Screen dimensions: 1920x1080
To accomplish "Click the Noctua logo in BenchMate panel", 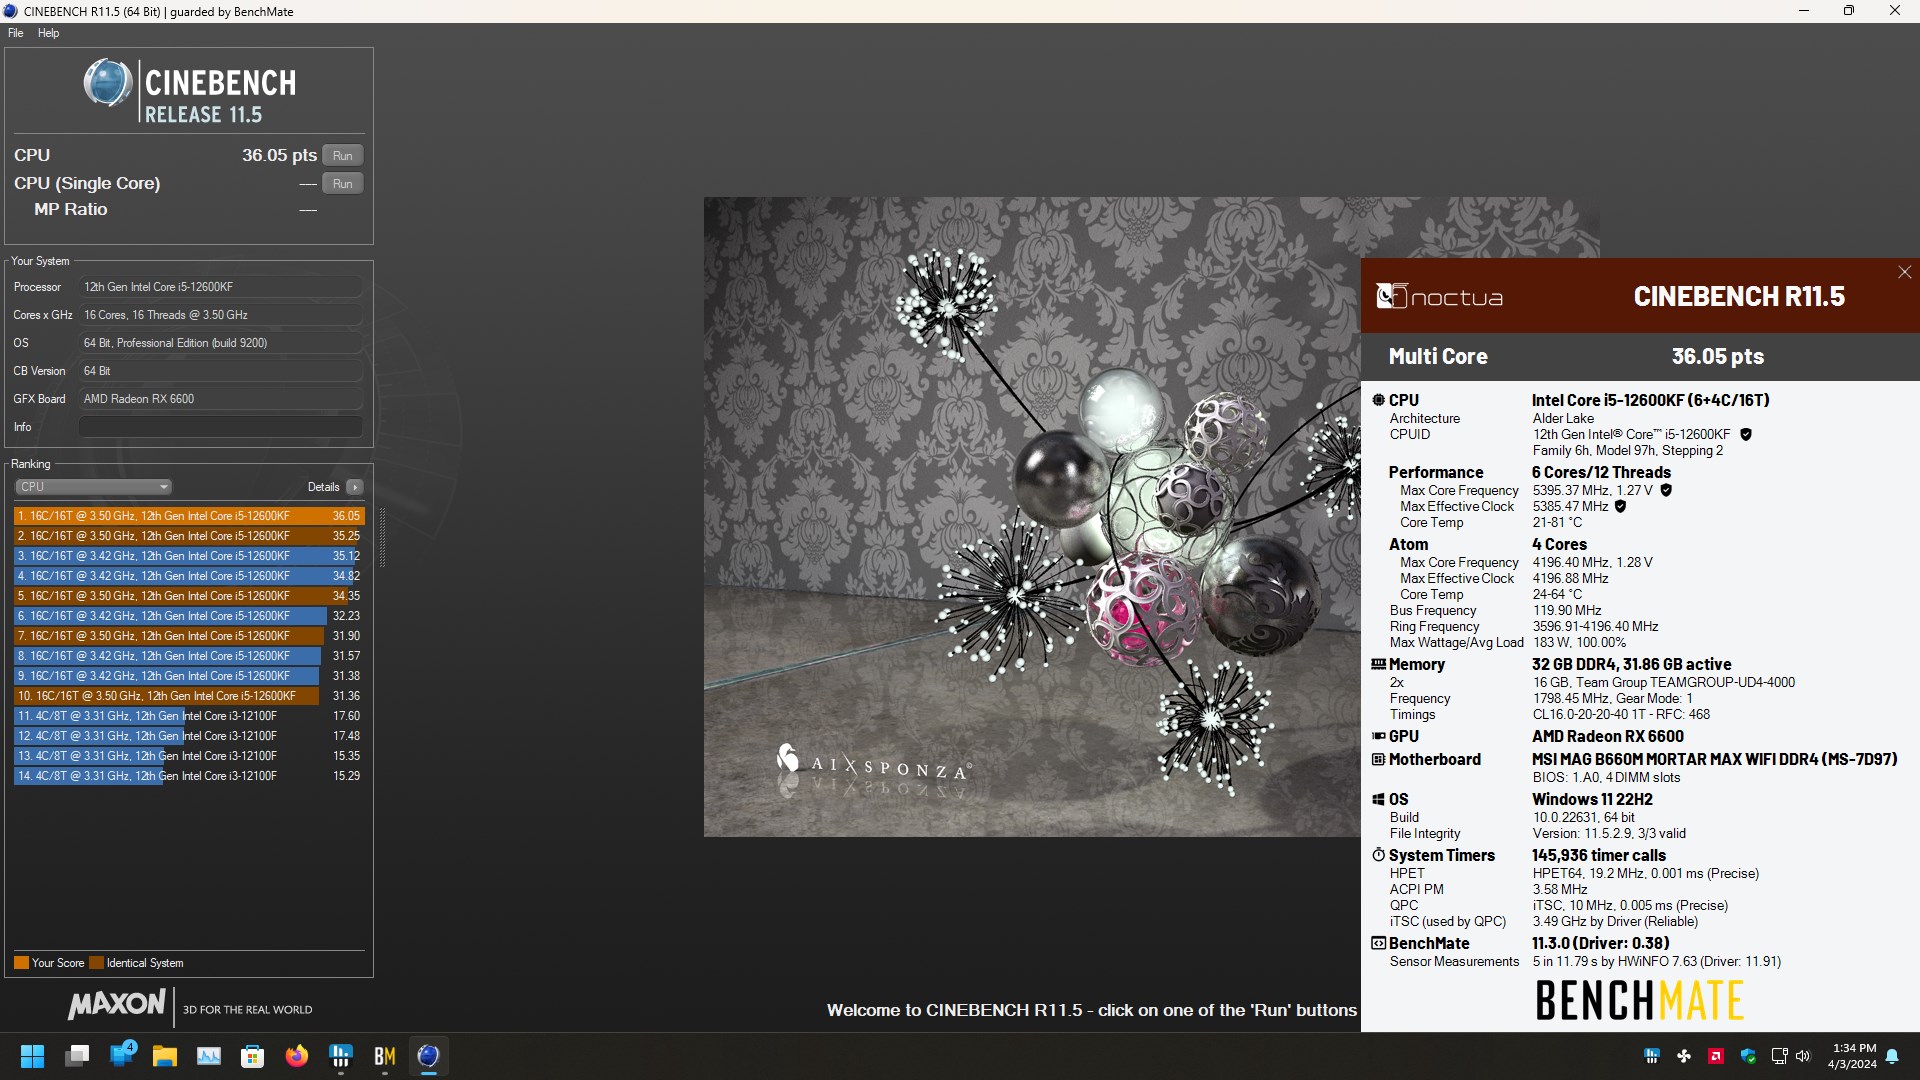I will point(1439,297).
